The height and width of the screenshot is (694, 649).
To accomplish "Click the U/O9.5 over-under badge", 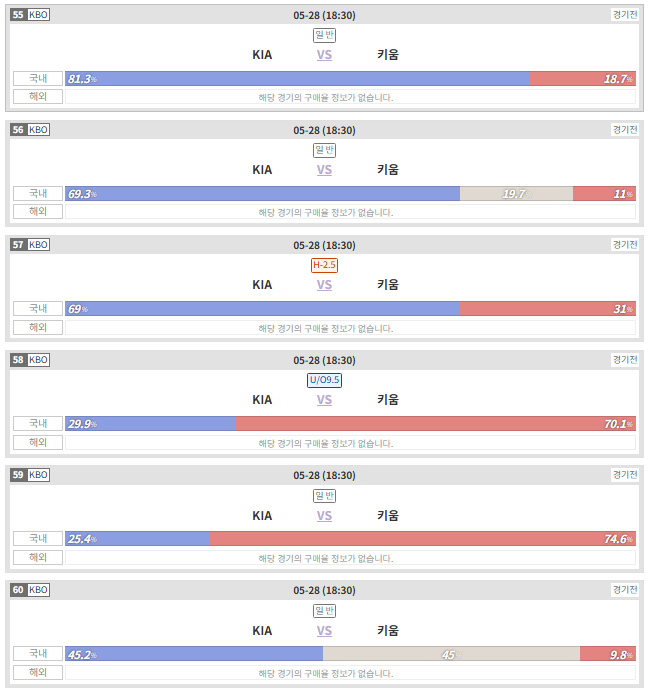I will (x=324, y=380).
